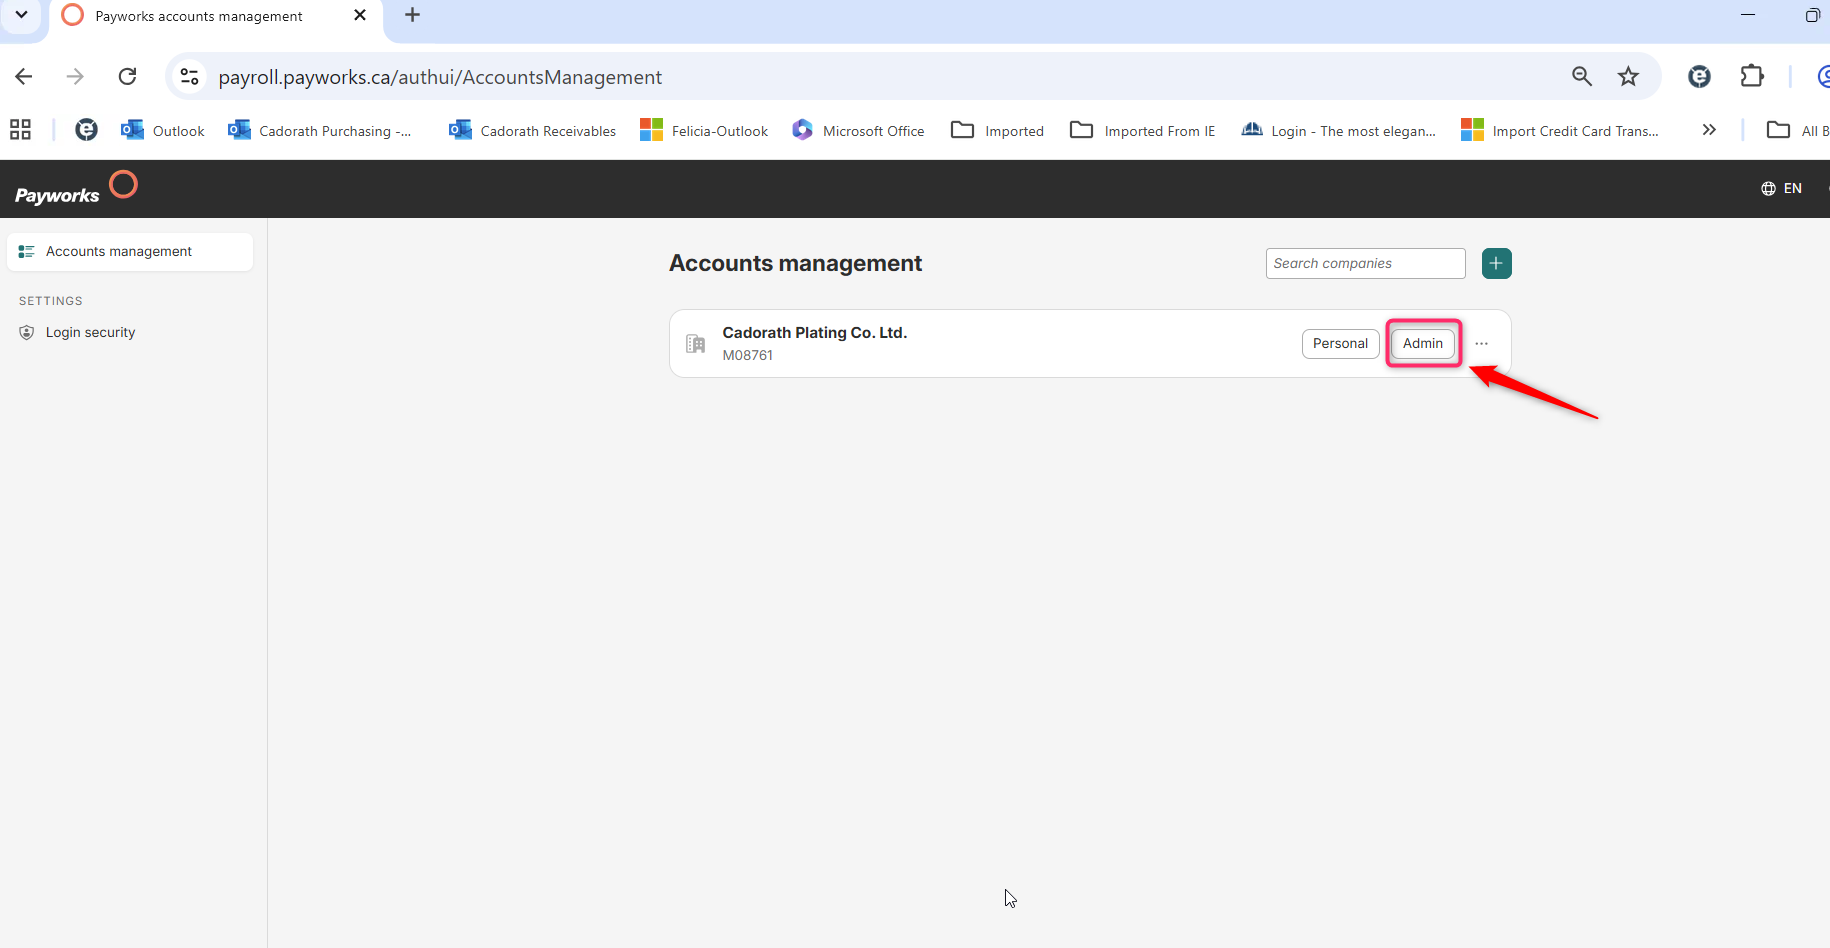Click the Cadorath Plating Co. Ltd. name

pyautogui.click(x=814, y=333)
